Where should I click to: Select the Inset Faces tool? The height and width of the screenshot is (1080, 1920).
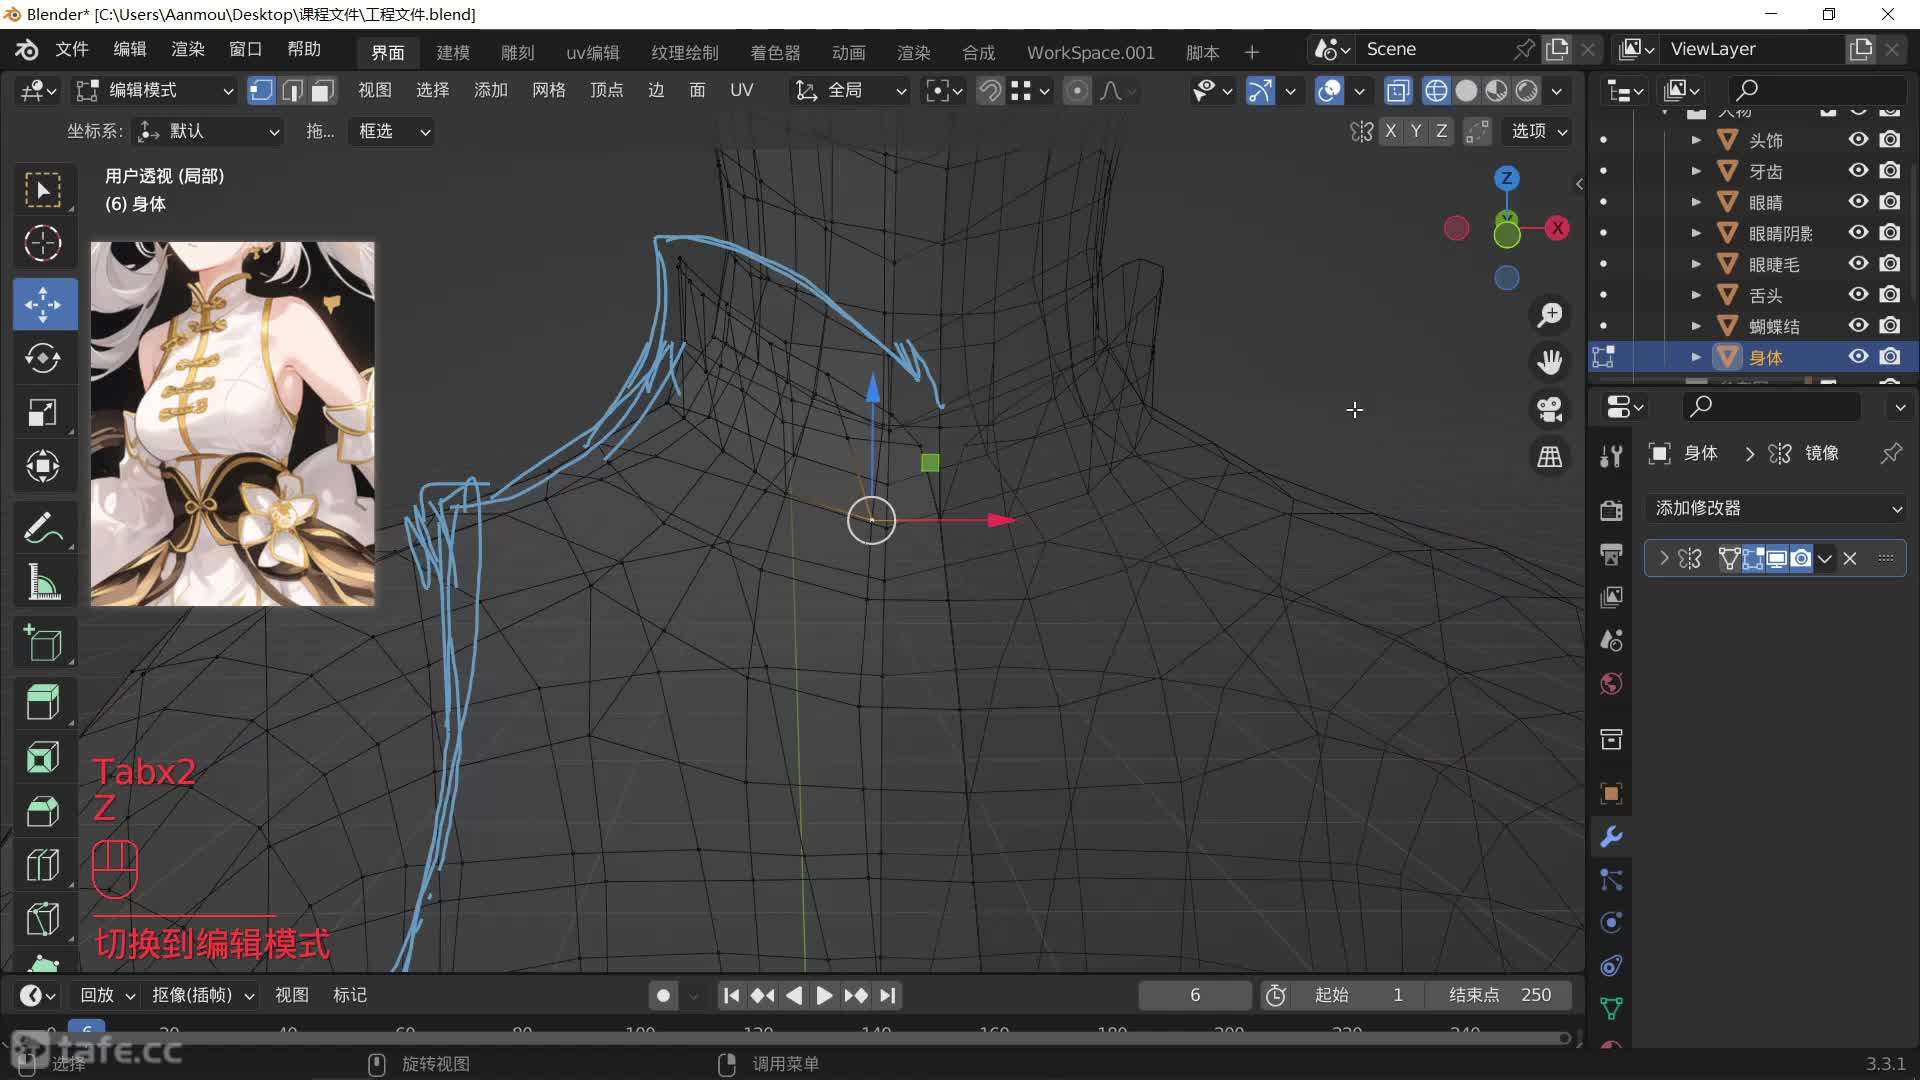[x=43, y=757]
